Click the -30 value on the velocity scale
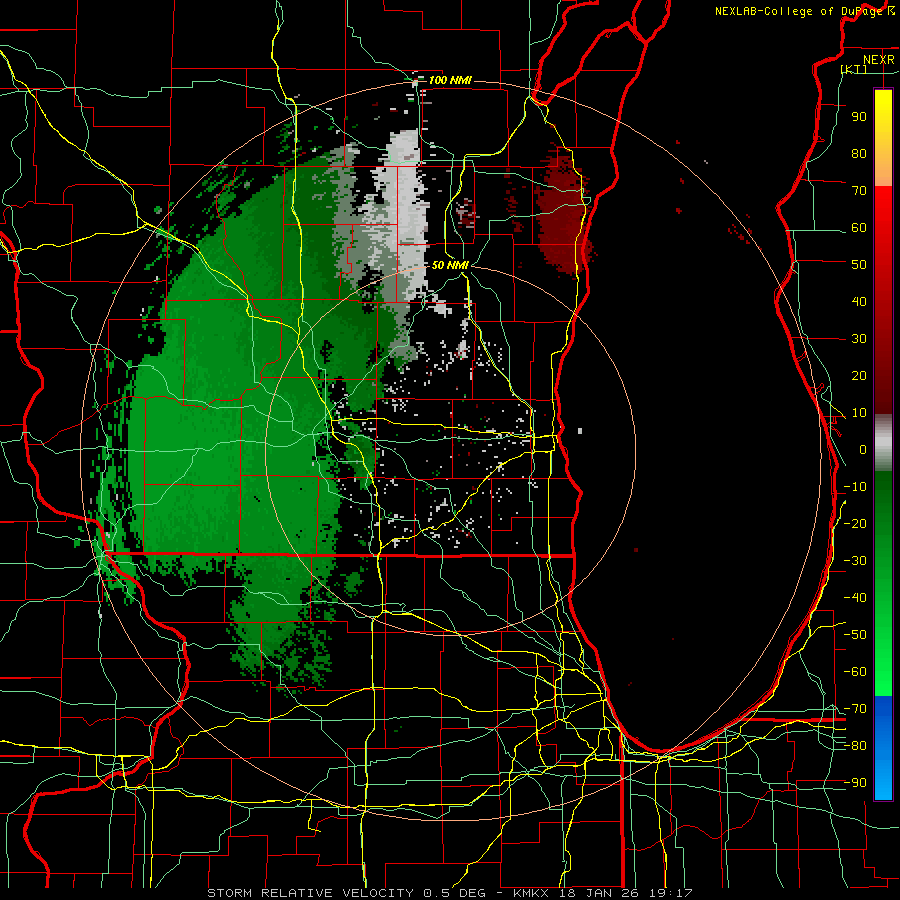Screen dimensions: 900x900 click(855, 561)
